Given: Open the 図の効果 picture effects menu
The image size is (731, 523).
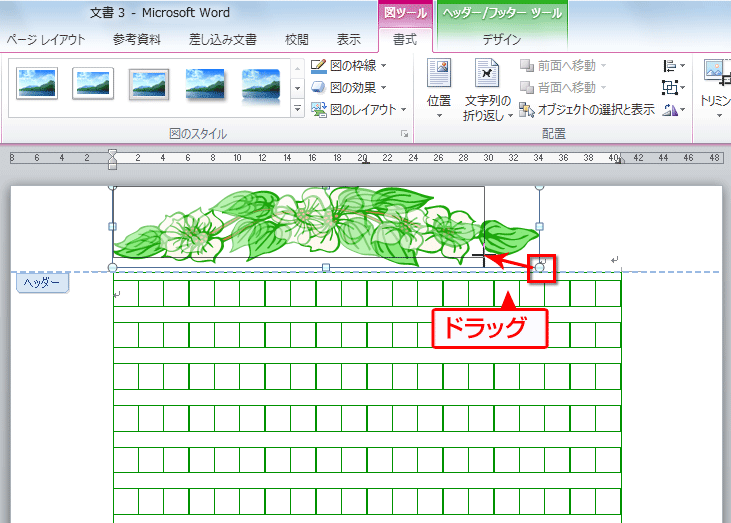Looking at the screenshot, I should click(x=348, y=87).
